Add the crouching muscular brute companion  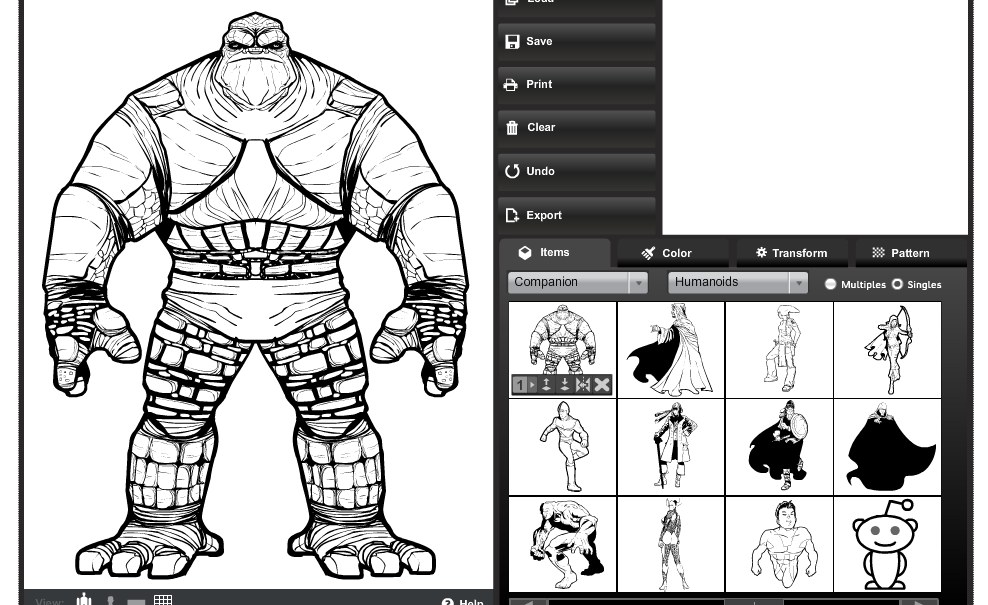pos(563,544)
